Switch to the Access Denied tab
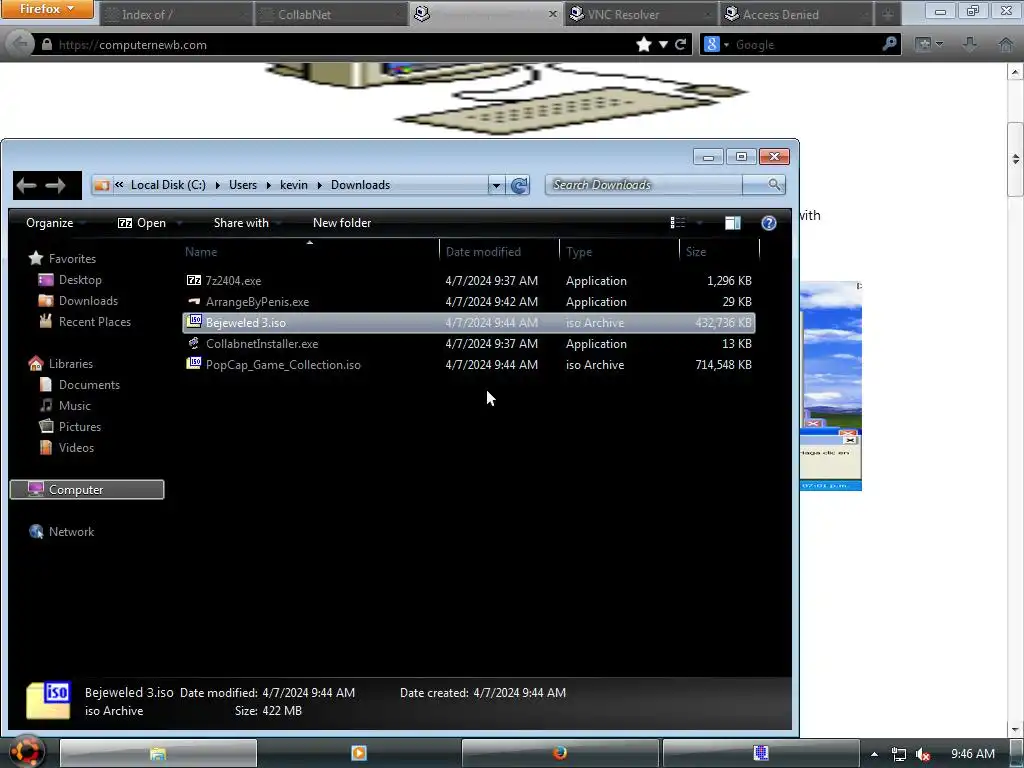This screenshot has height=768, width=1024. (x=796, y=14)
